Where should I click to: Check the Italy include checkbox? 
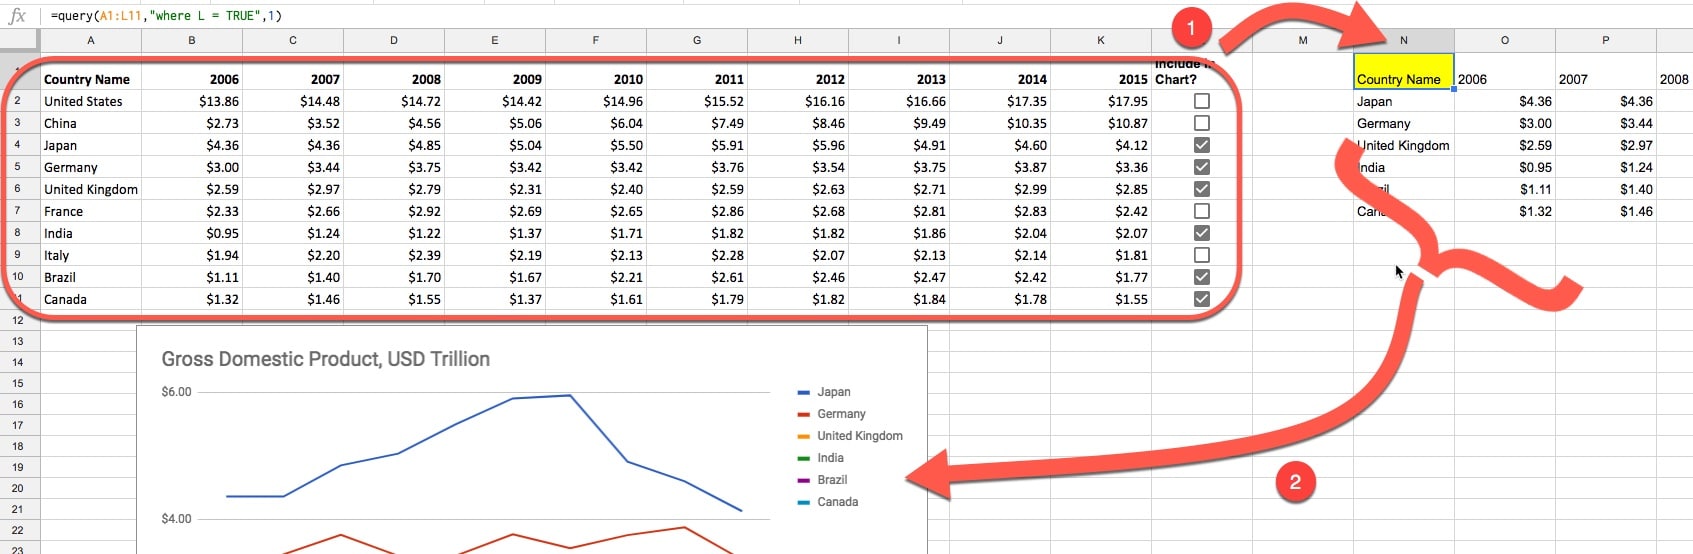click(1202, 255)
